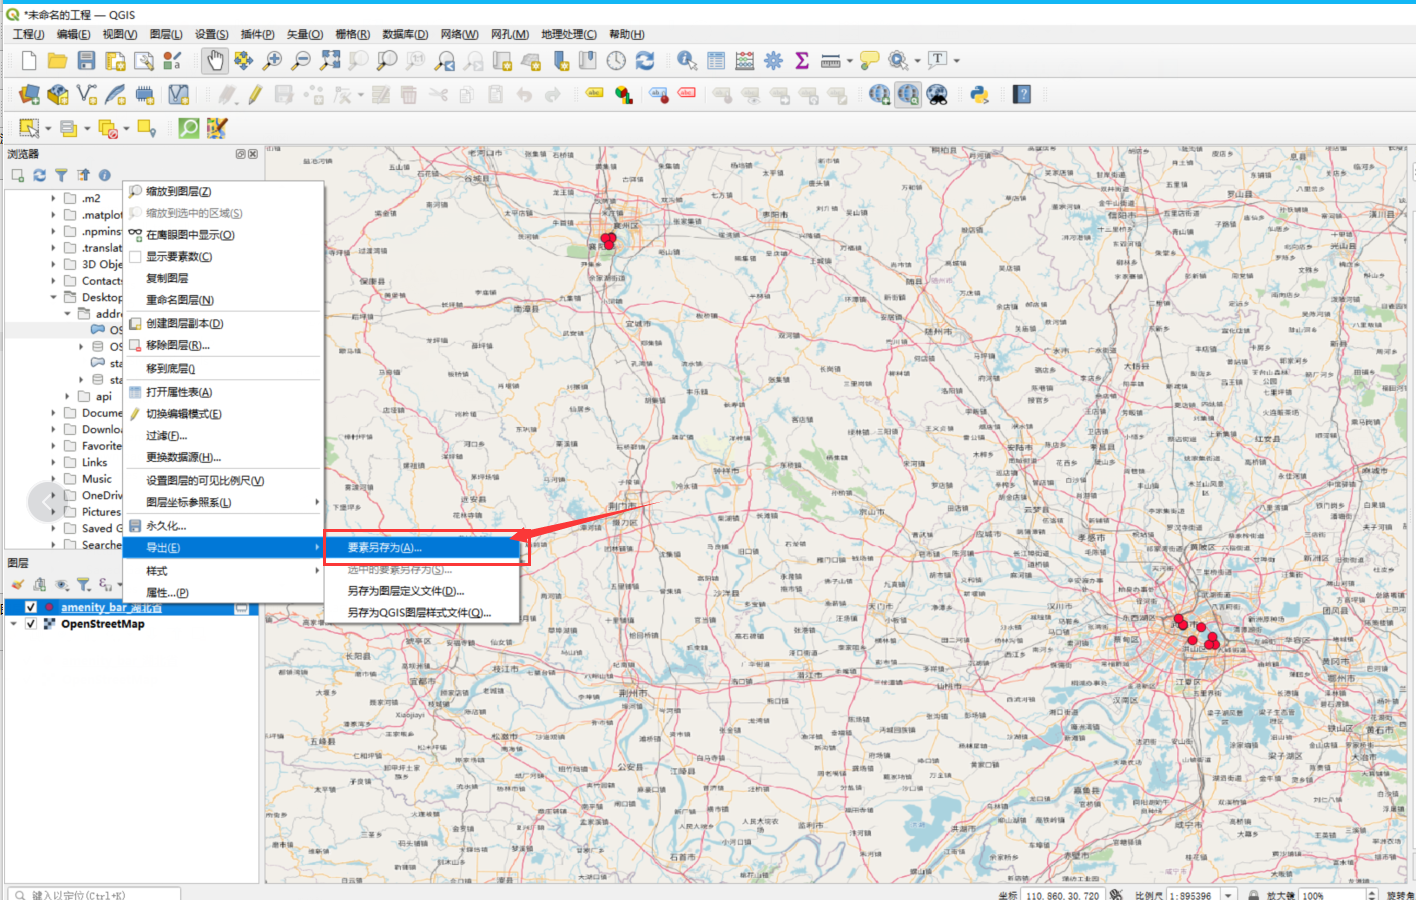Open project using the folder icon

pos(57,61)
